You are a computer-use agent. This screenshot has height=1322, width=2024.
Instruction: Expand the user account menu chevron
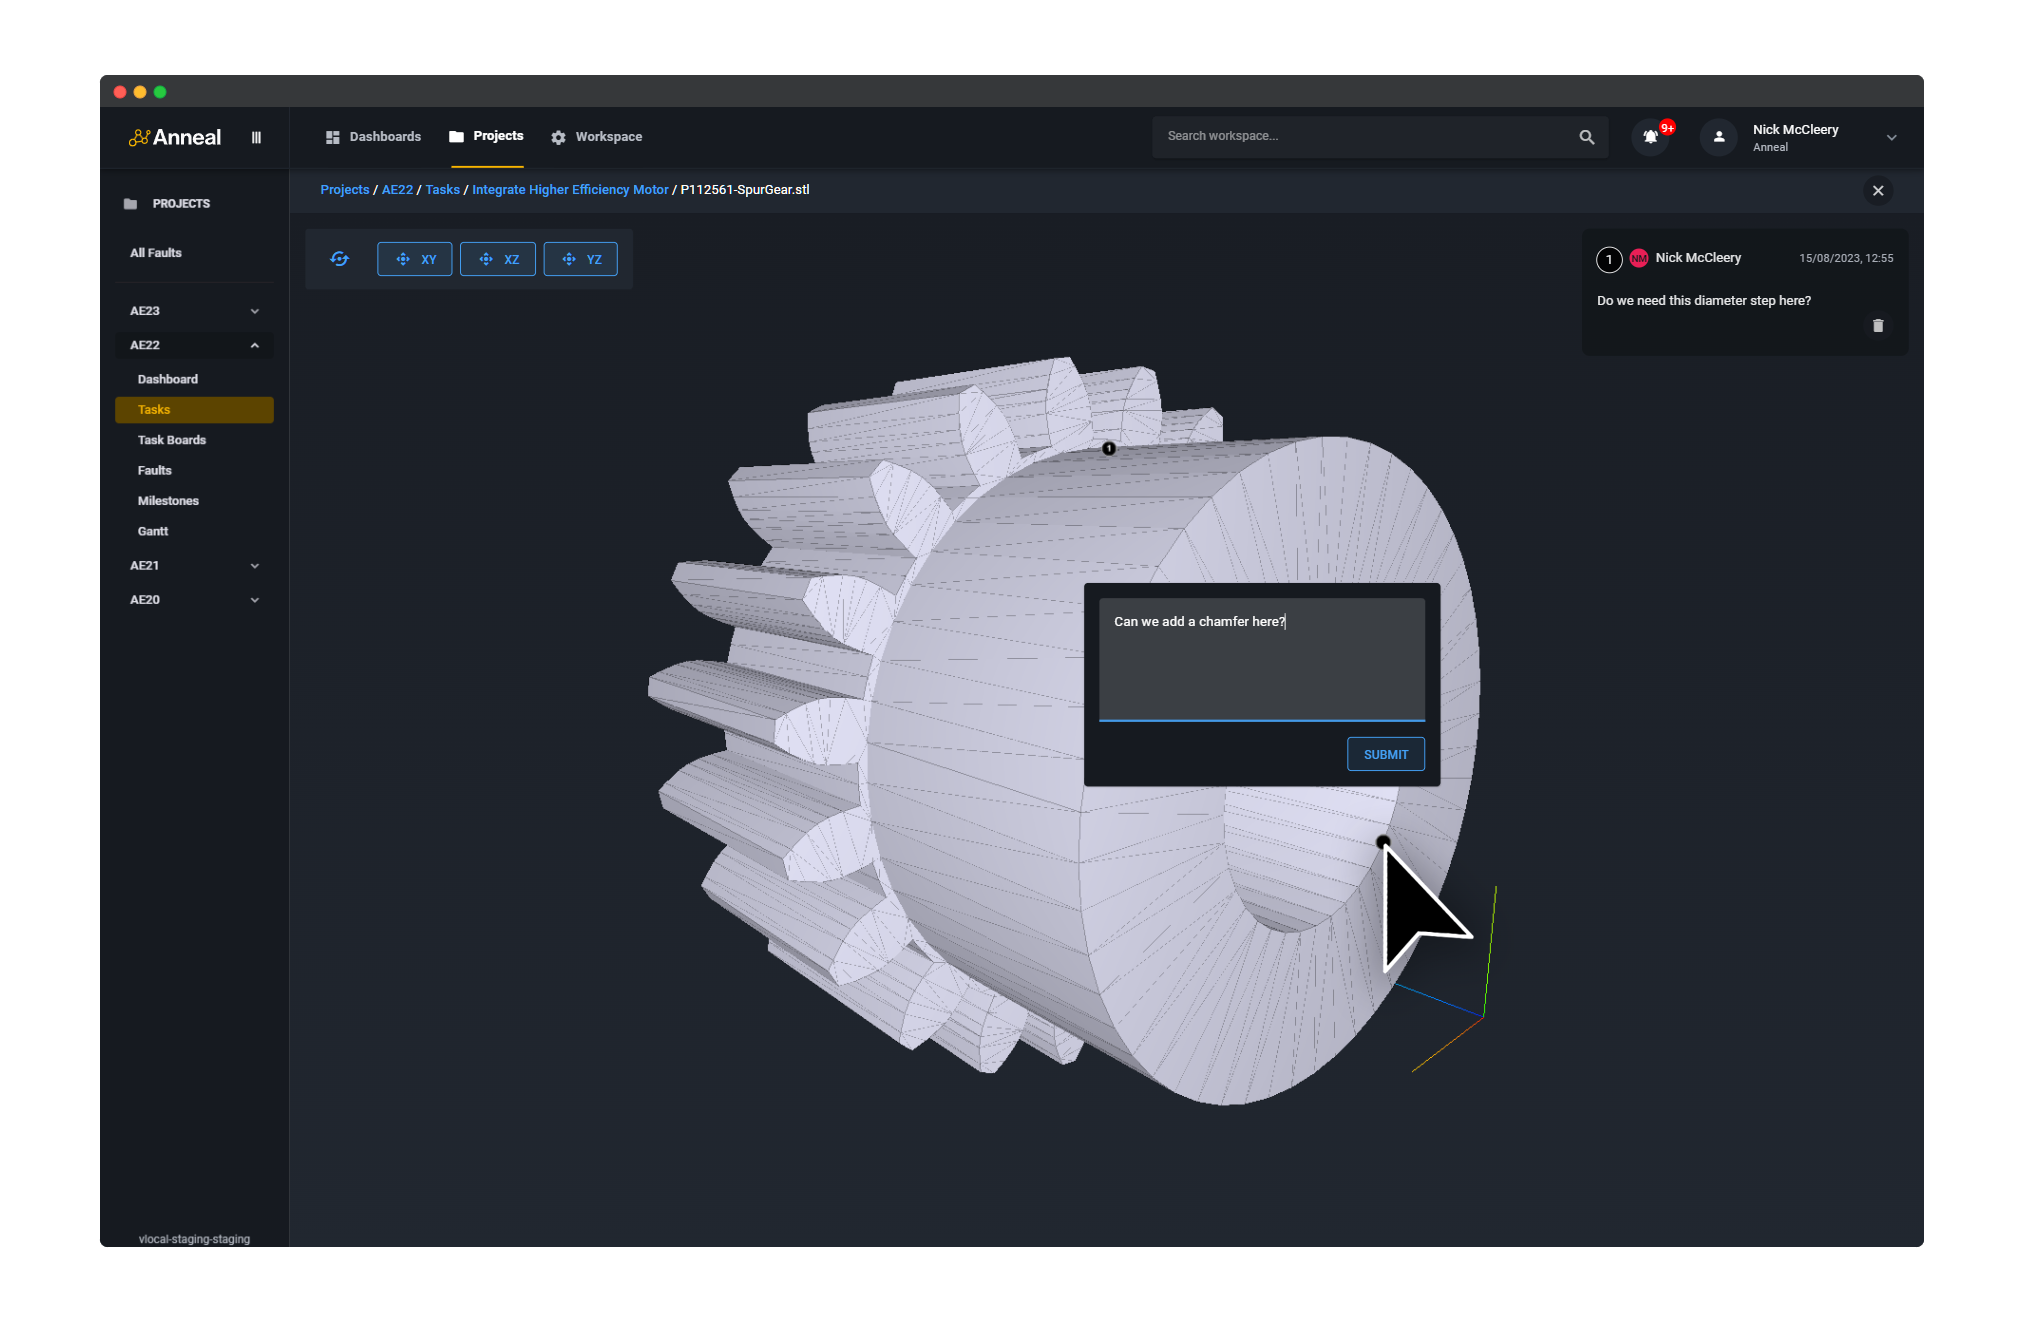pos(1891,137)
